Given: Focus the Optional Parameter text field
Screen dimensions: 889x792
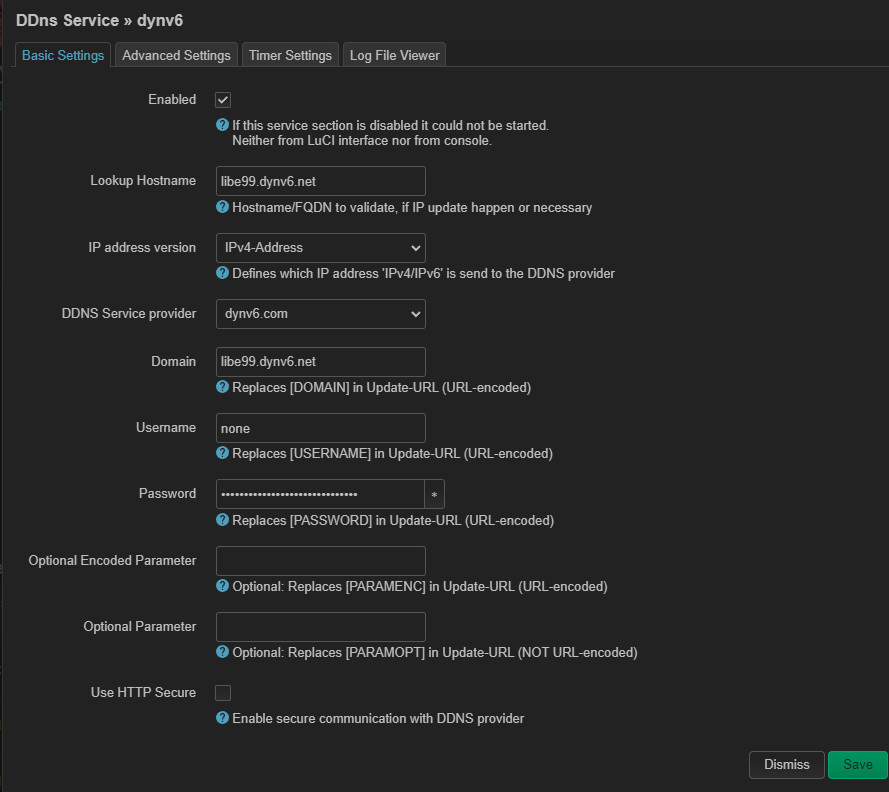Looking at the screenshot, I should pyautogui.click(x=320, y=627).
